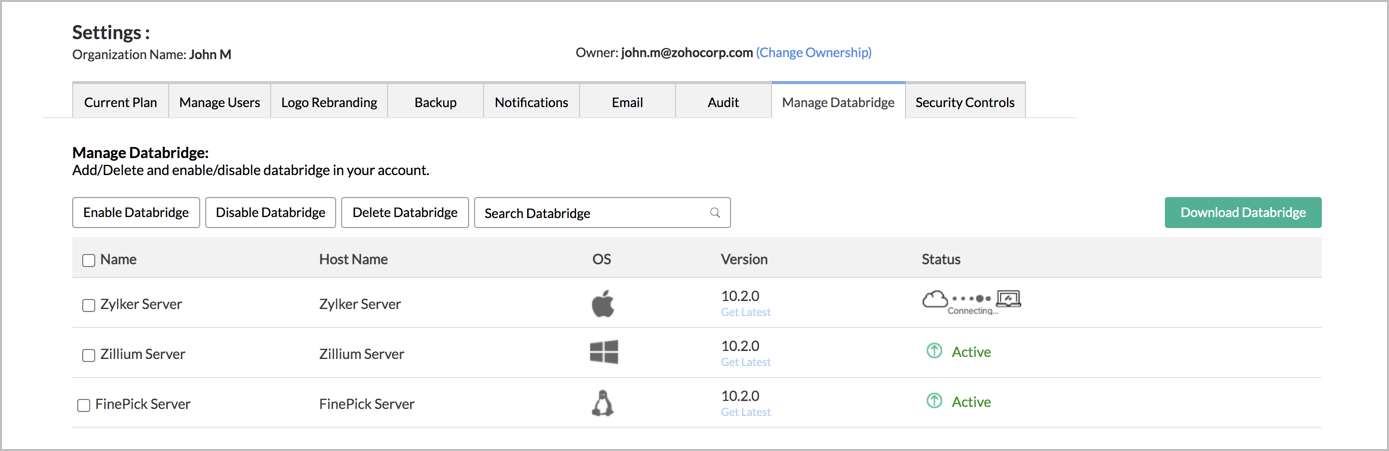Open the Audit tab
1389x451 pixels.
[x=723, y=102]
